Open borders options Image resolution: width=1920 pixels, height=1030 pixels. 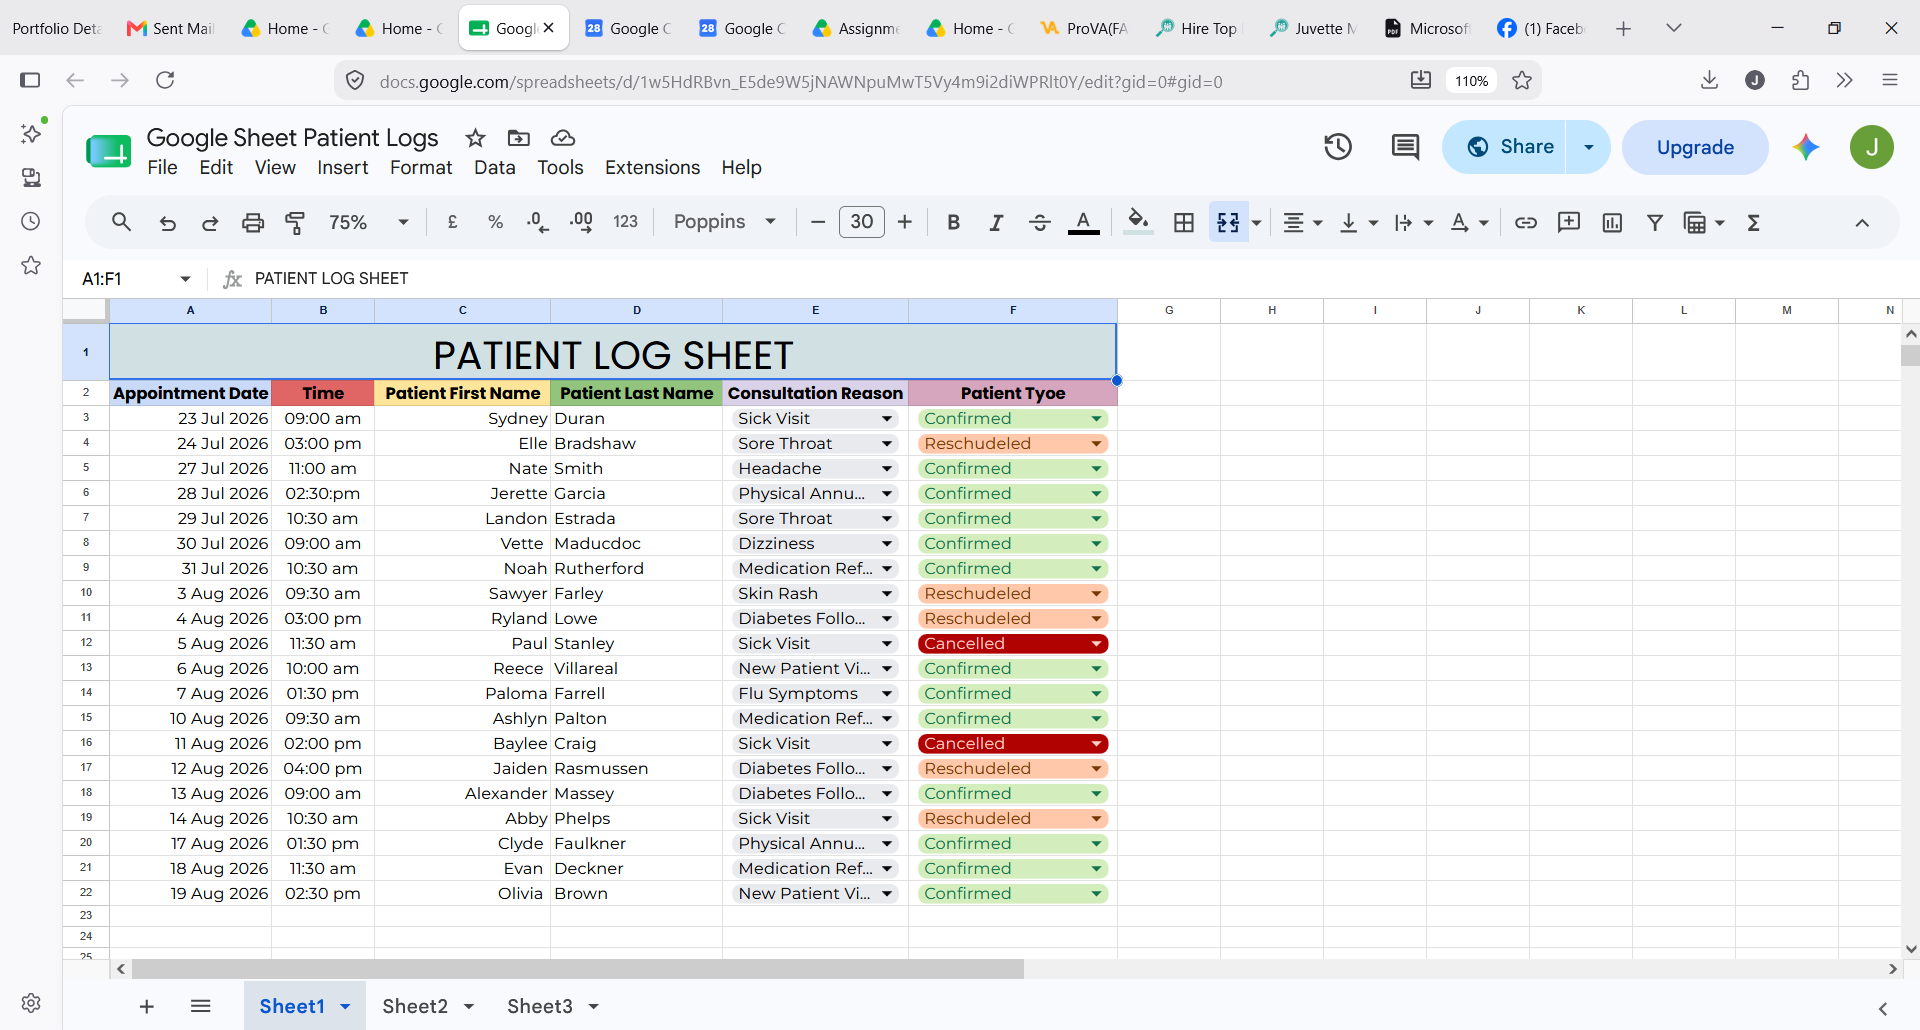[1184, 222]
